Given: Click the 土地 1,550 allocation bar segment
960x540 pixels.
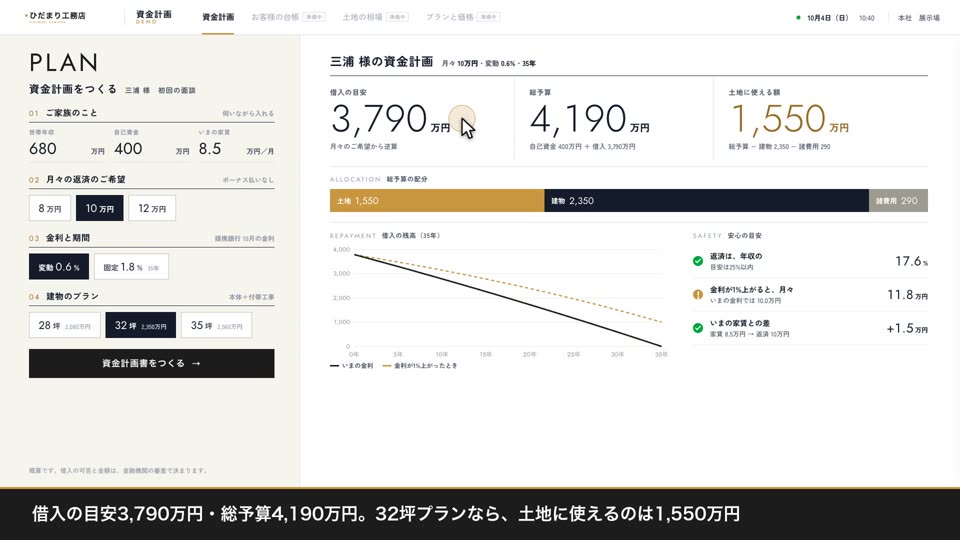Looking at the screenshot, I should click(x=437, y=201).
